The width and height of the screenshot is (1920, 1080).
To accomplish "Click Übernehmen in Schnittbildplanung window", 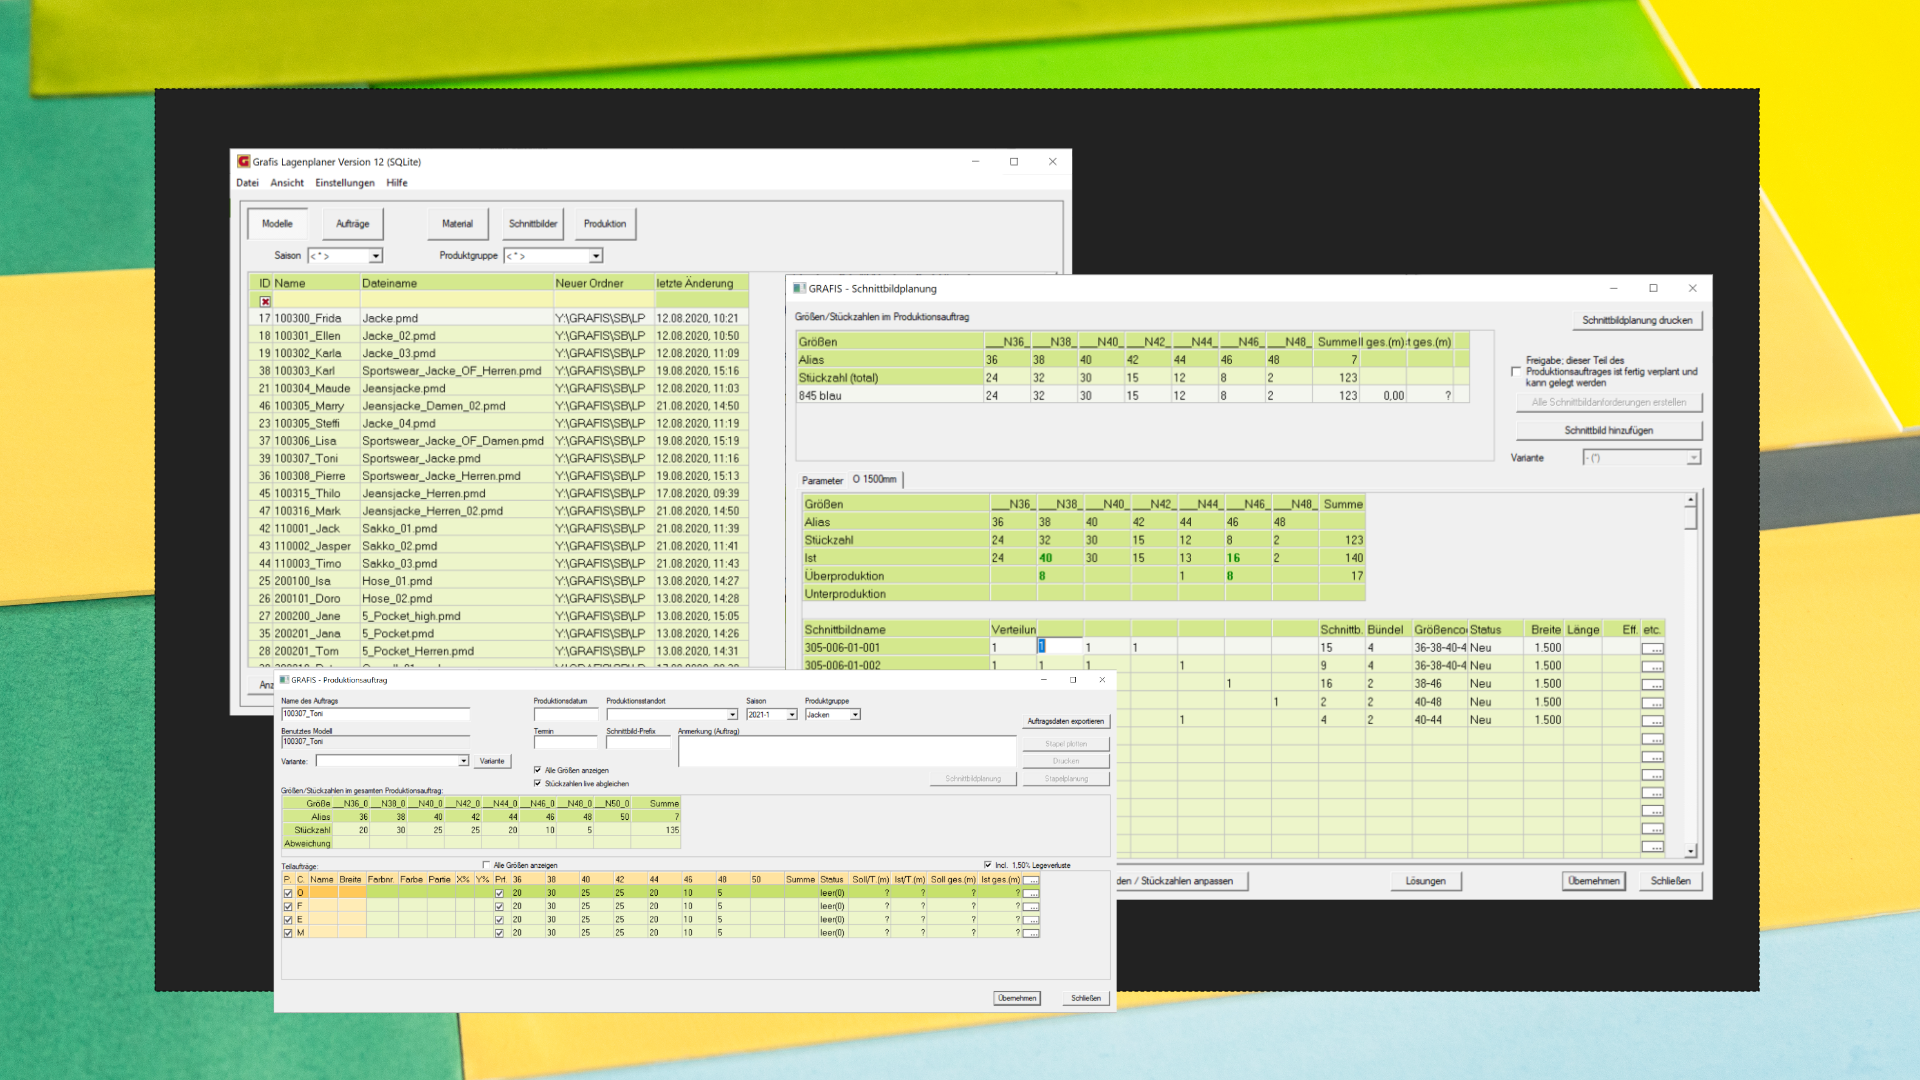I will pos(1594,881).
